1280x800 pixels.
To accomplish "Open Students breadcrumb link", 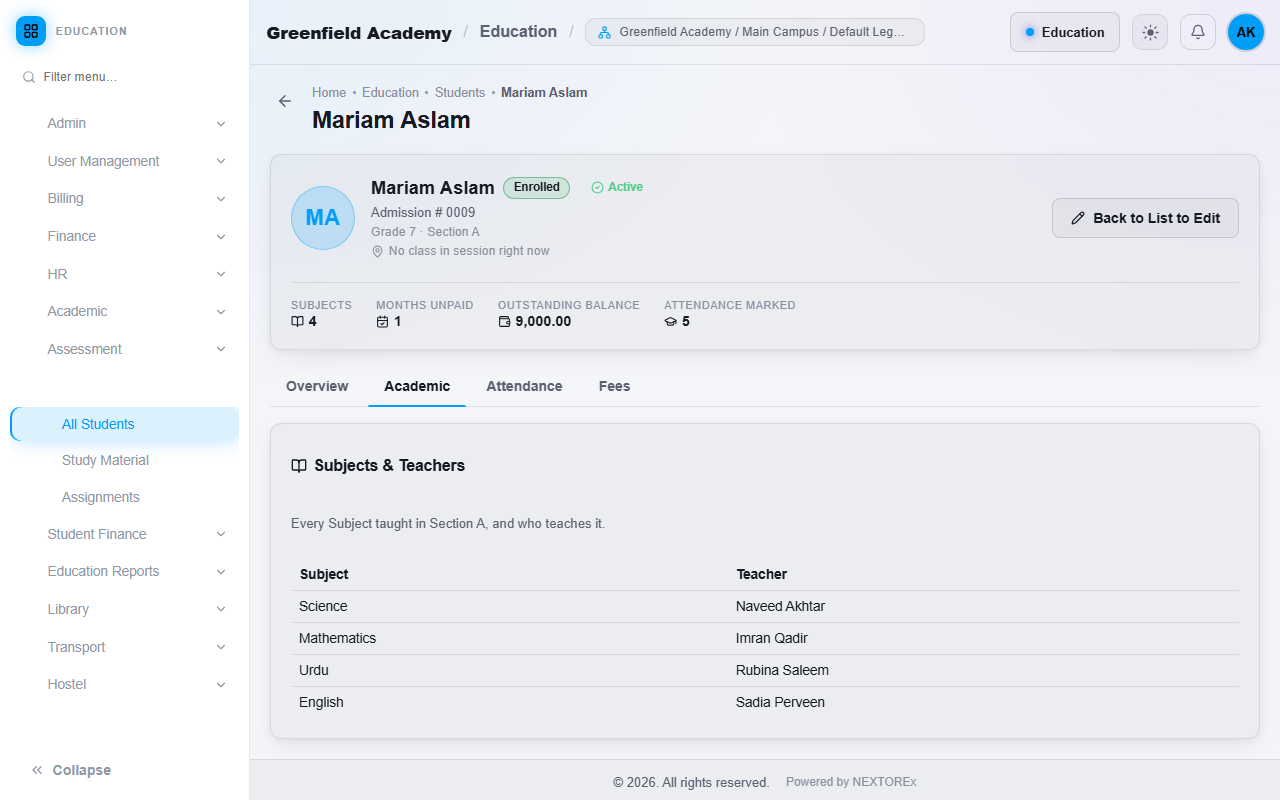I will click(460, 92).
